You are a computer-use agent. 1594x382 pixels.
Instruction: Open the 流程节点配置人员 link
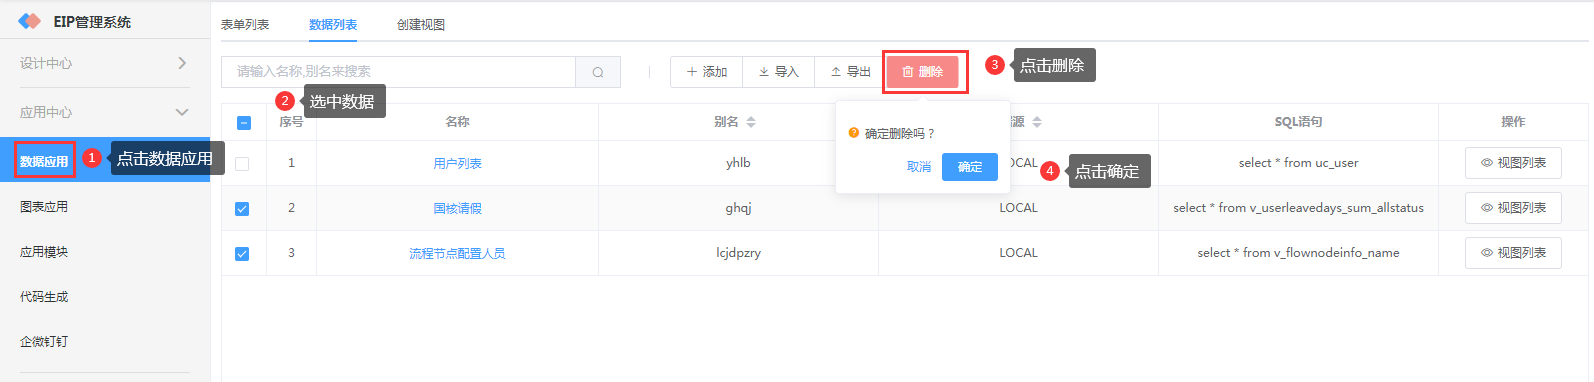point(458,254)
